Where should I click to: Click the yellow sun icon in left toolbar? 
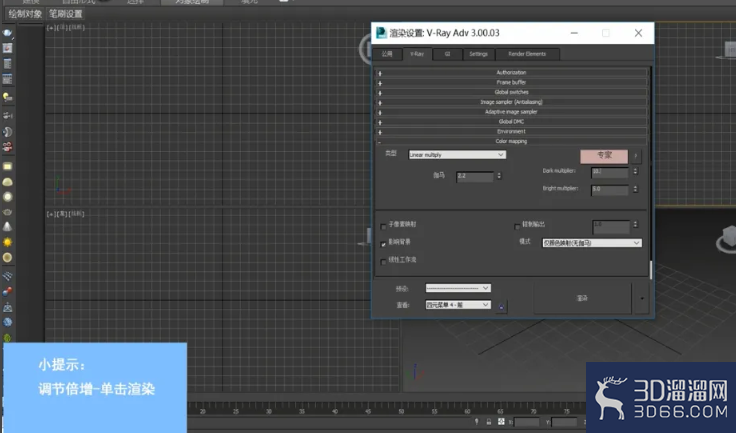pos(7,242)
